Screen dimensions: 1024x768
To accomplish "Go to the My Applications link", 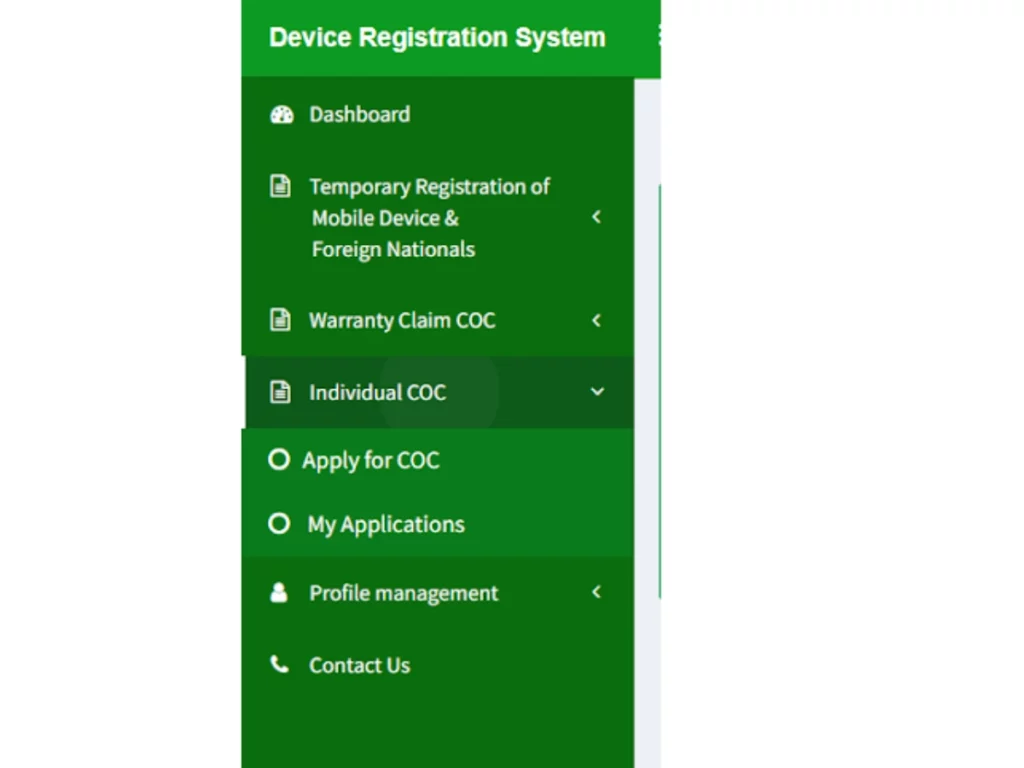I will (386, 525).
